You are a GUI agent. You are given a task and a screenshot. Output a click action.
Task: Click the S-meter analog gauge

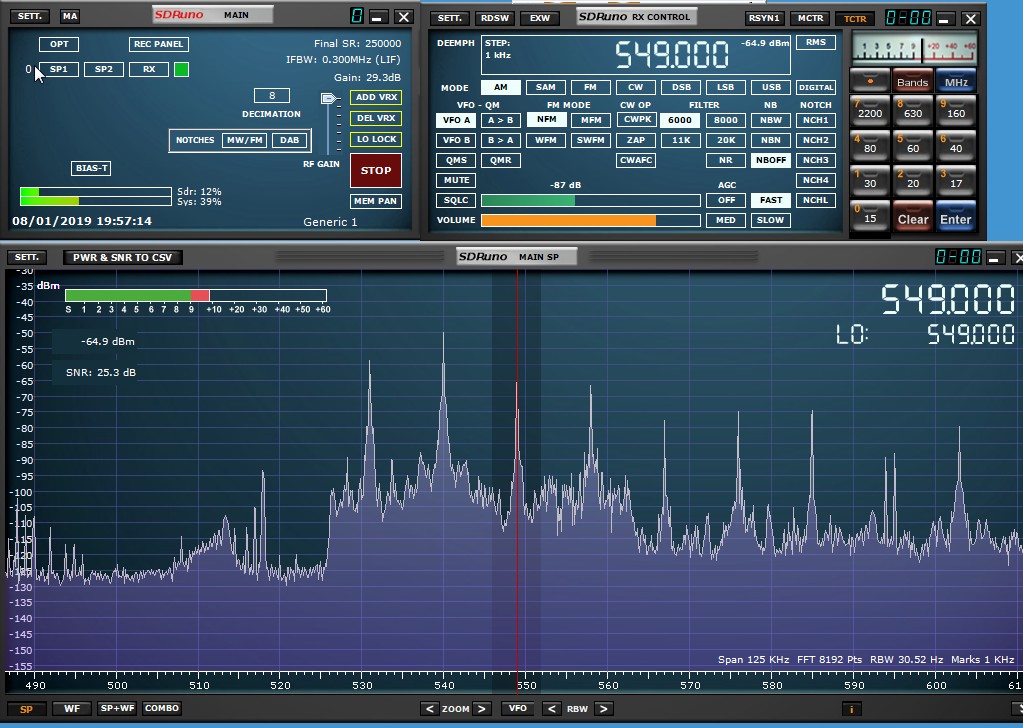915,48
